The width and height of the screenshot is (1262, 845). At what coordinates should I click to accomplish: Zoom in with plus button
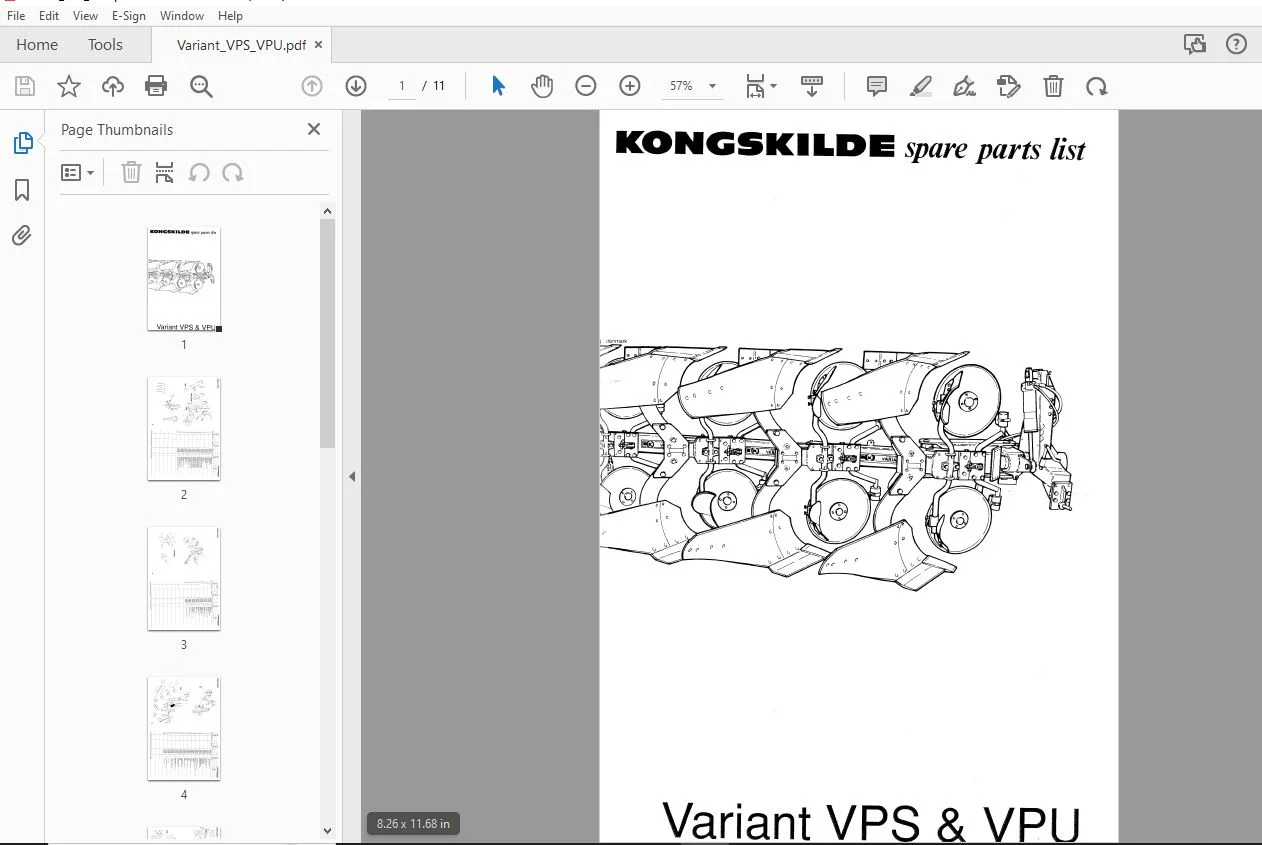630,86
